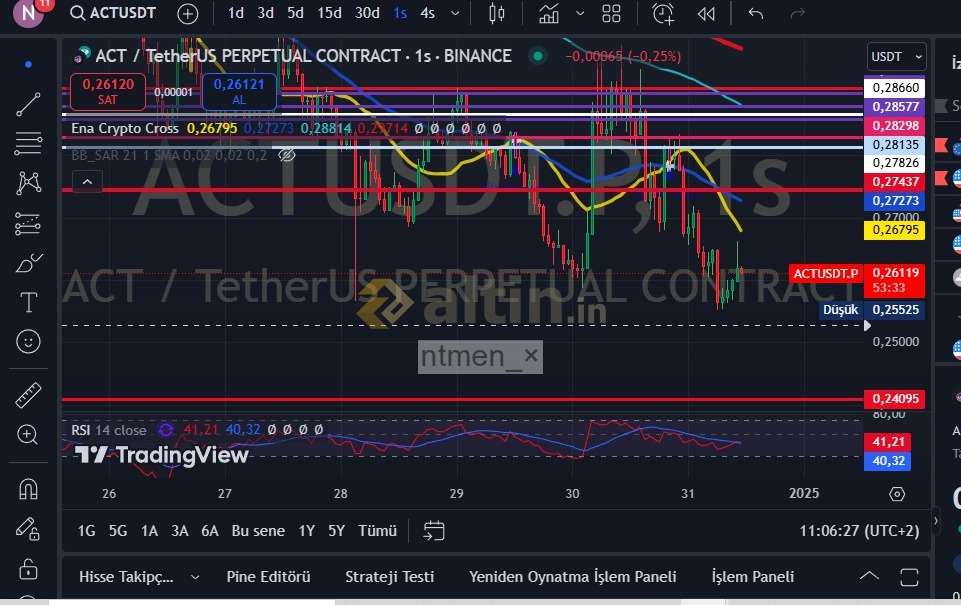Select the trend line drawing tool

click(x=28, y=104)
